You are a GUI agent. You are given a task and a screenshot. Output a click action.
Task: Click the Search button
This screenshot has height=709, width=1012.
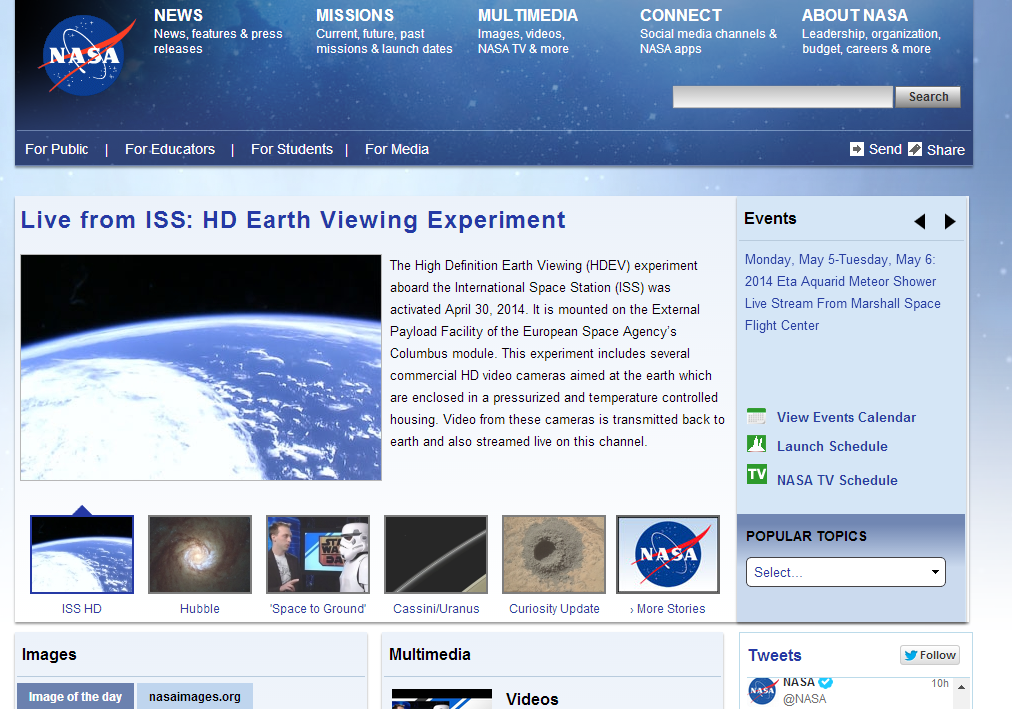(928, 97)
